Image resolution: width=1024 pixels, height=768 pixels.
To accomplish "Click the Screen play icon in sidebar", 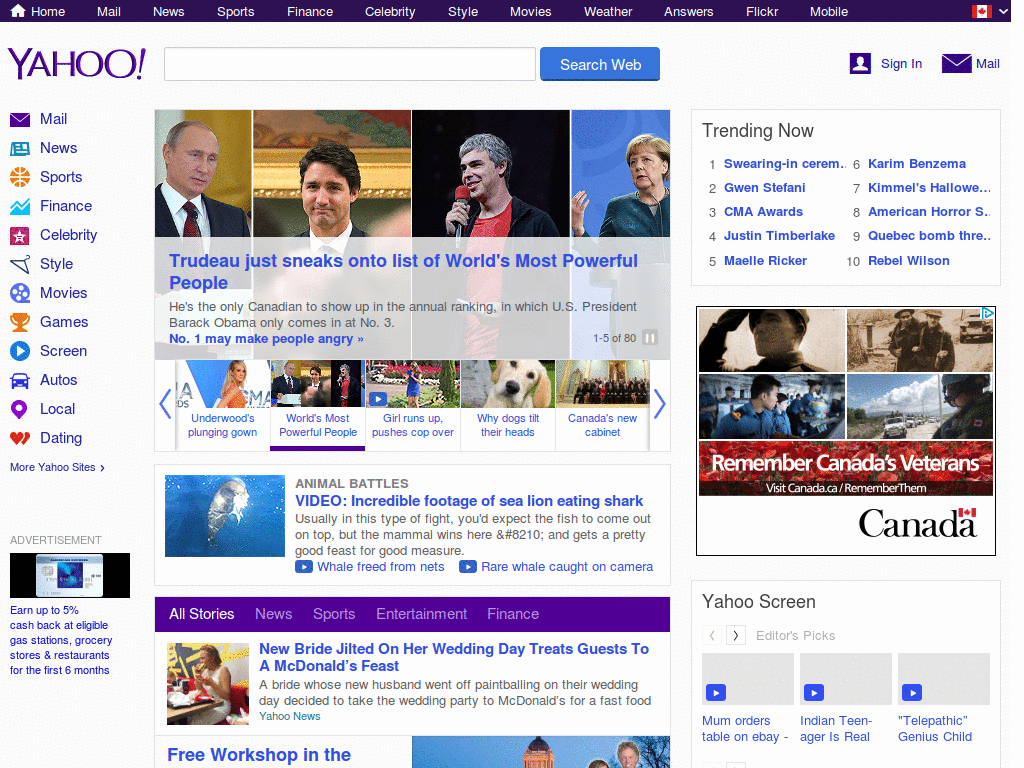I will pyautogui.click(x=20, y=351).
